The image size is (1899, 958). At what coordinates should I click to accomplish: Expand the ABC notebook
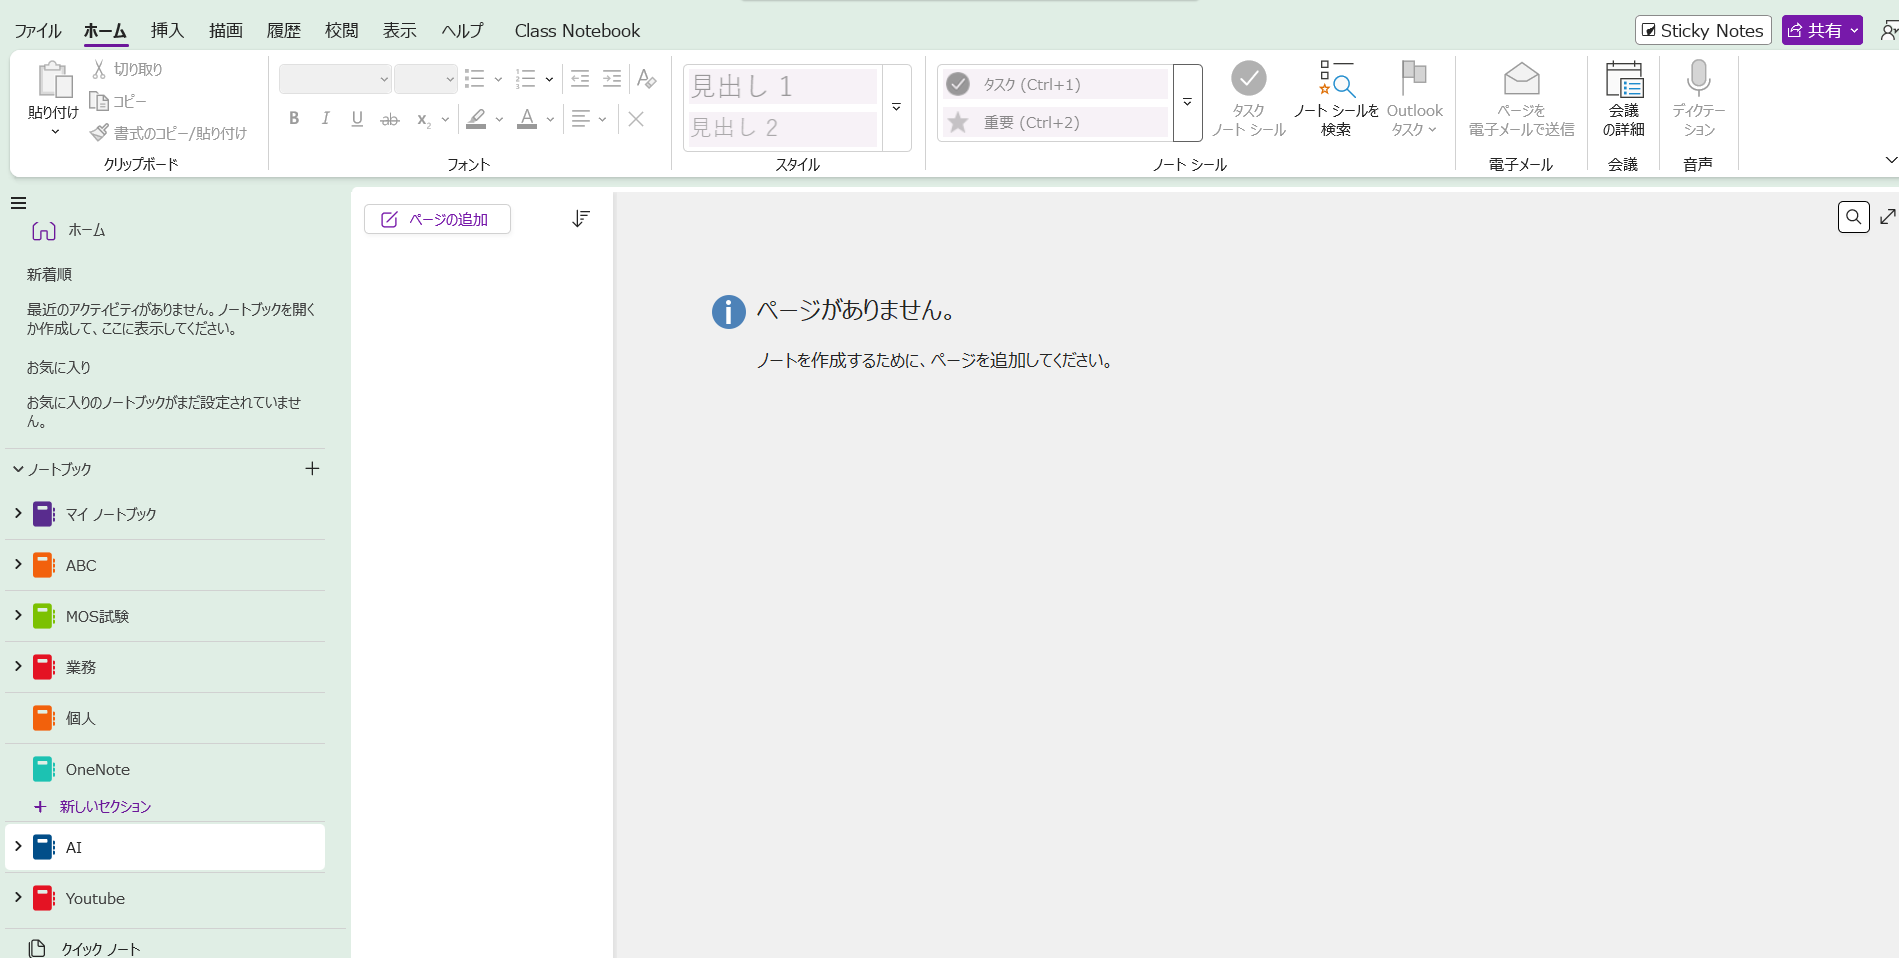16,565
